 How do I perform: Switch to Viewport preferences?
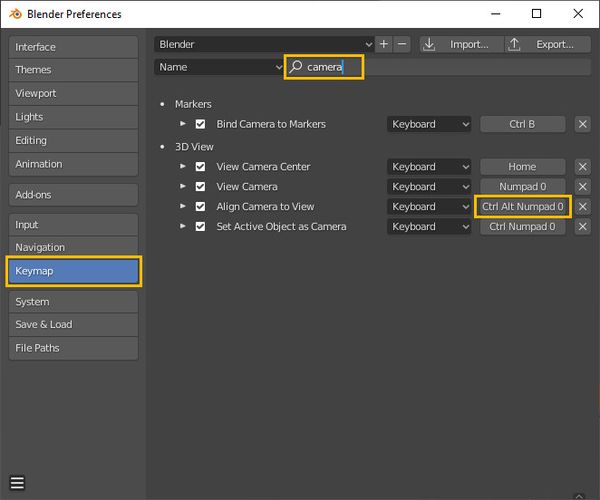tap(73, 93)
